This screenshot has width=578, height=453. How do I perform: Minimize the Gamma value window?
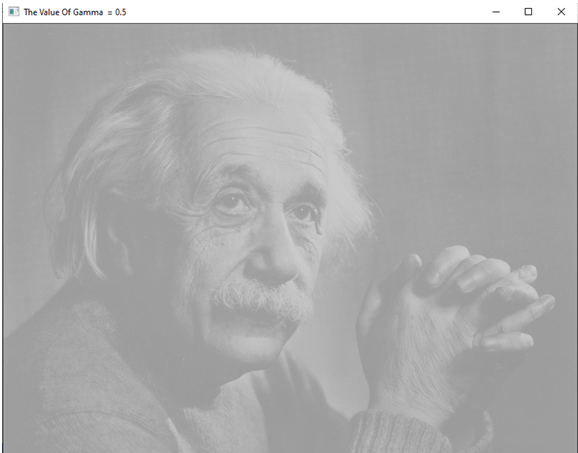pyautogui.click(x=496, y=12)
